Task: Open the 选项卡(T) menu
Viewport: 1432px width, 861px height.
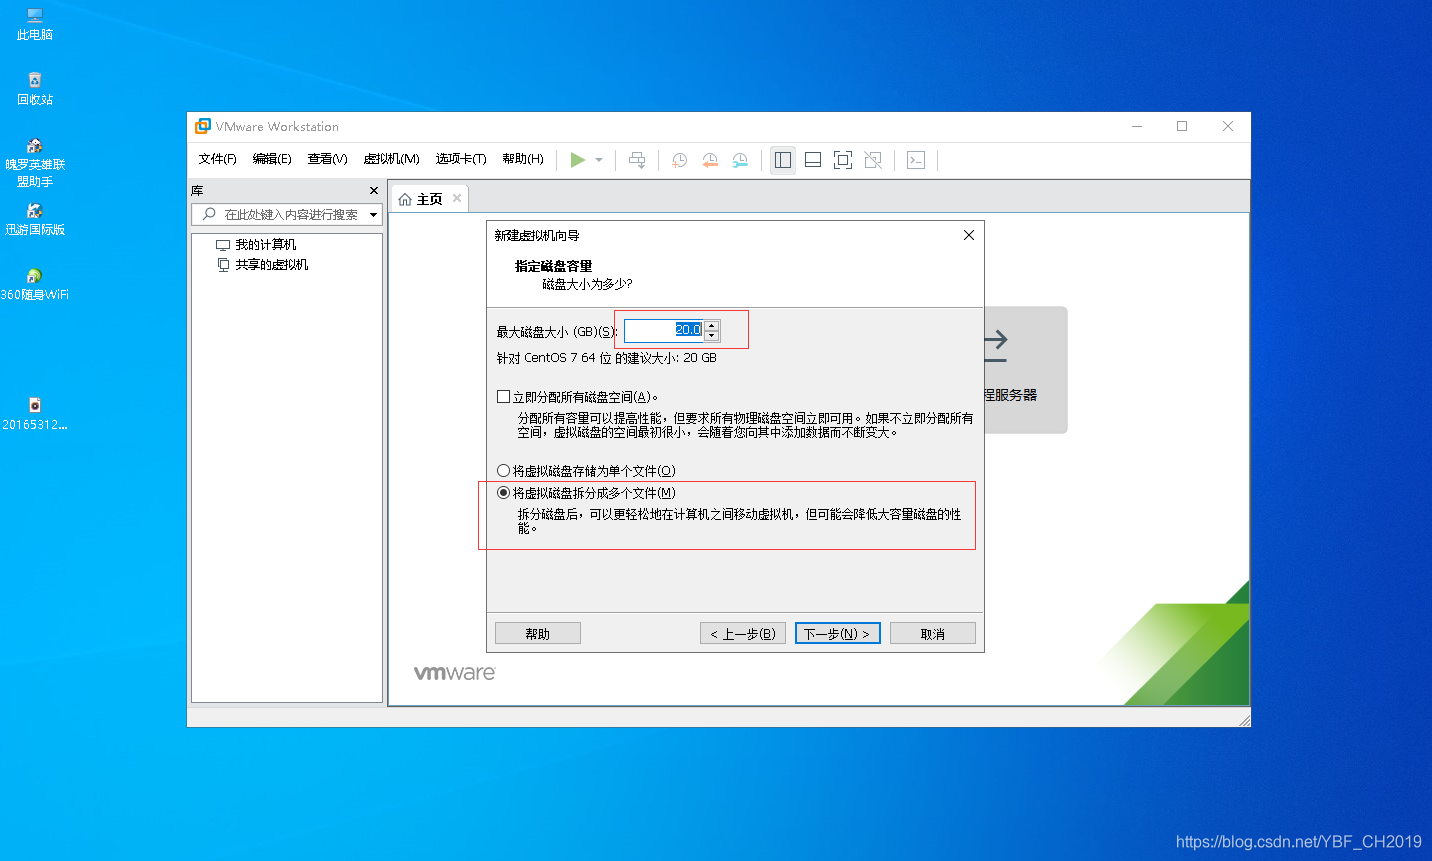Action: (x=461, y=159)
